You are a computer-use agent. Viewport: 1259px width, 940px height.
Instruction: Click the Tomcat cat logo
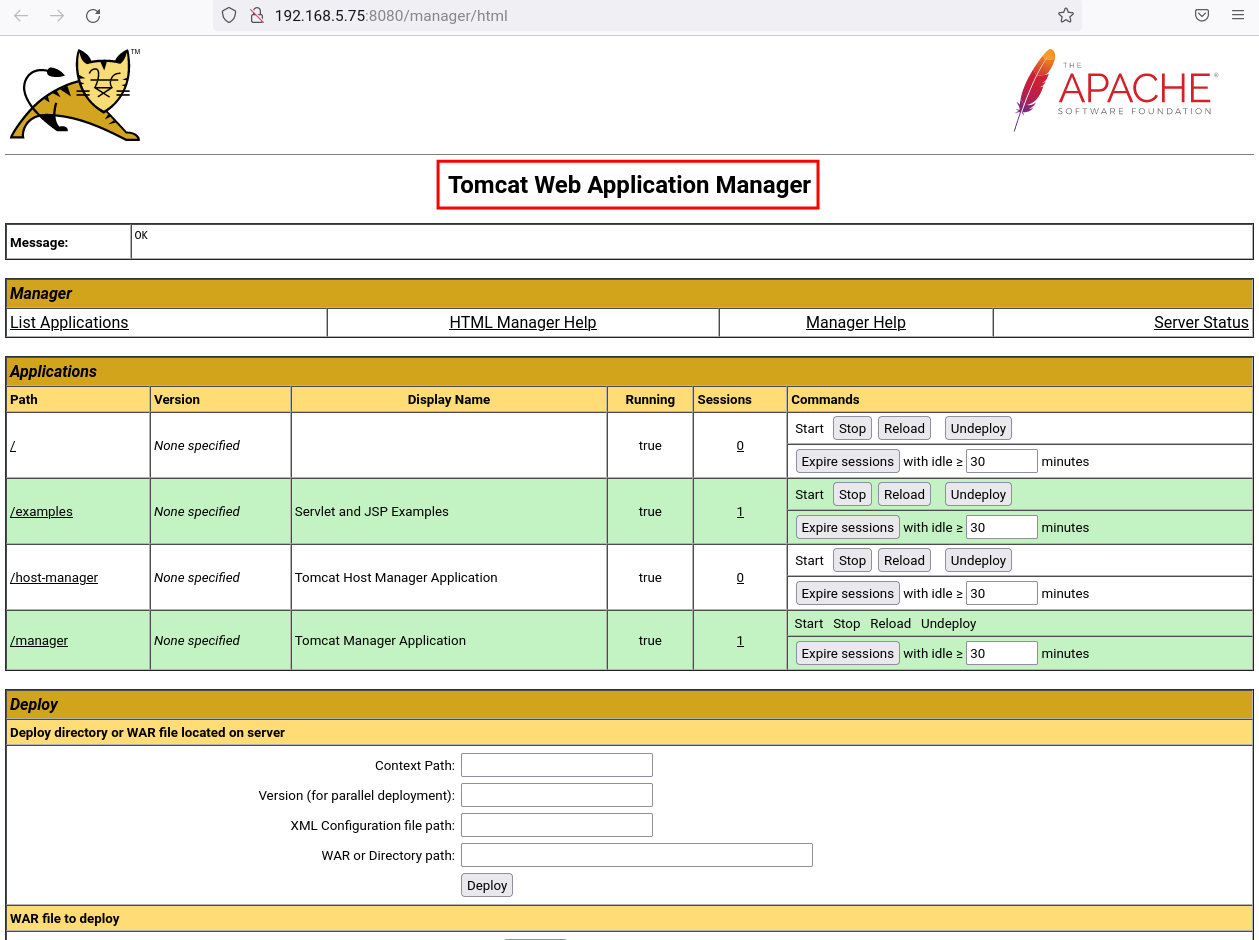76,94
